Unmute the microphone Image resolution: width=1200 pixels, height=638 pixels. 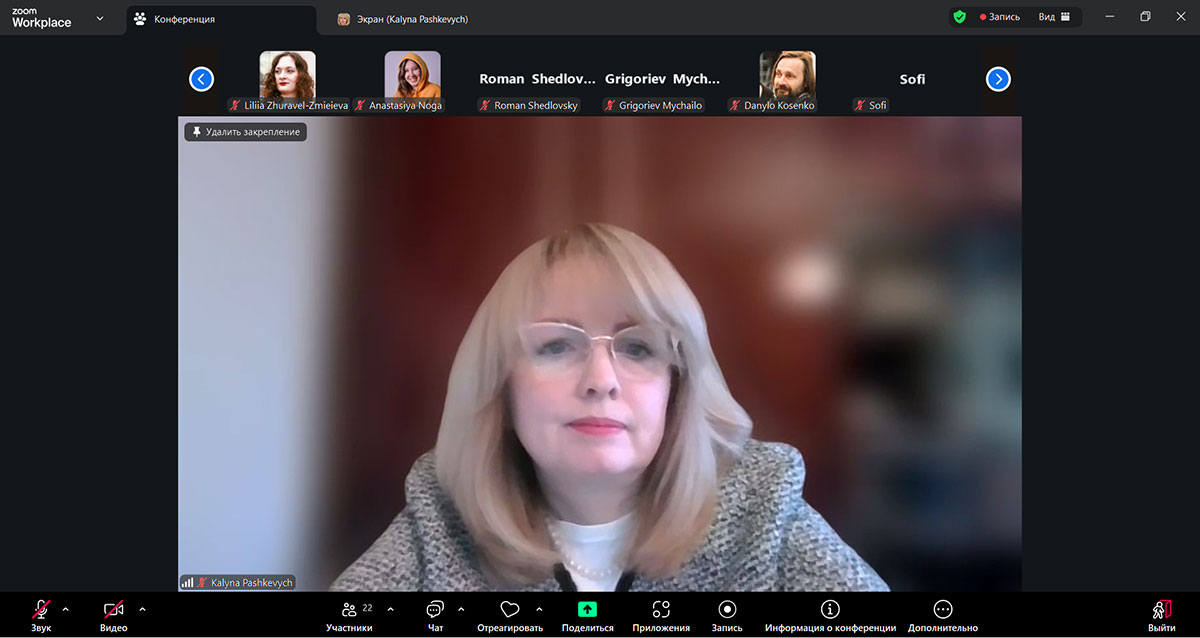click(41, 609)
